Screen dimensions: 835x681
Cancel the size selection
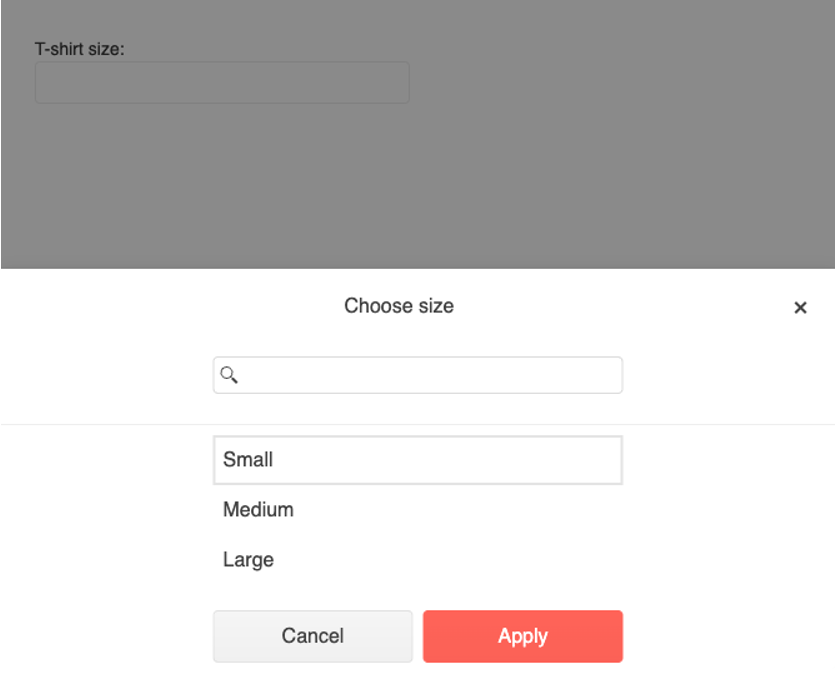(313, 636)
